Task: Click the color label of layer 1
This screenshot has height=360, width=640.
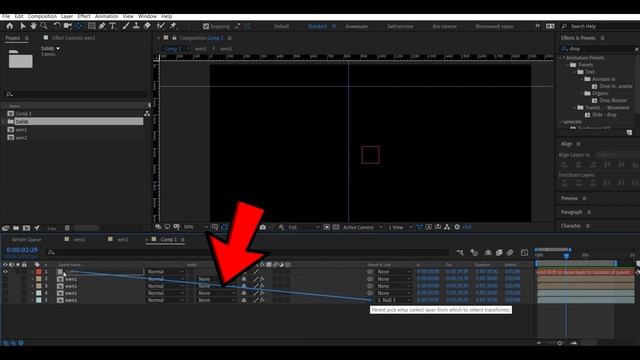Action: (39, 272)
